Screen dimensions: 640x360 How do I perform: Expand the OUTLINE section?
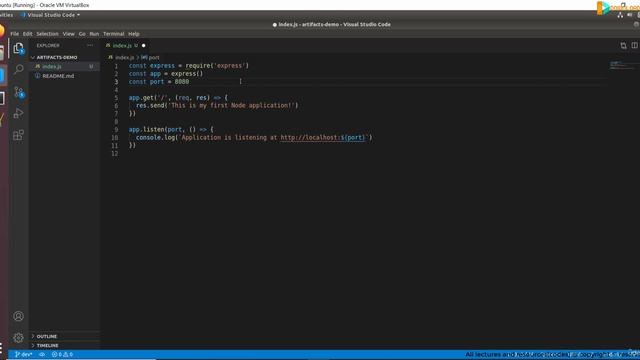click(x=47, y=336)
